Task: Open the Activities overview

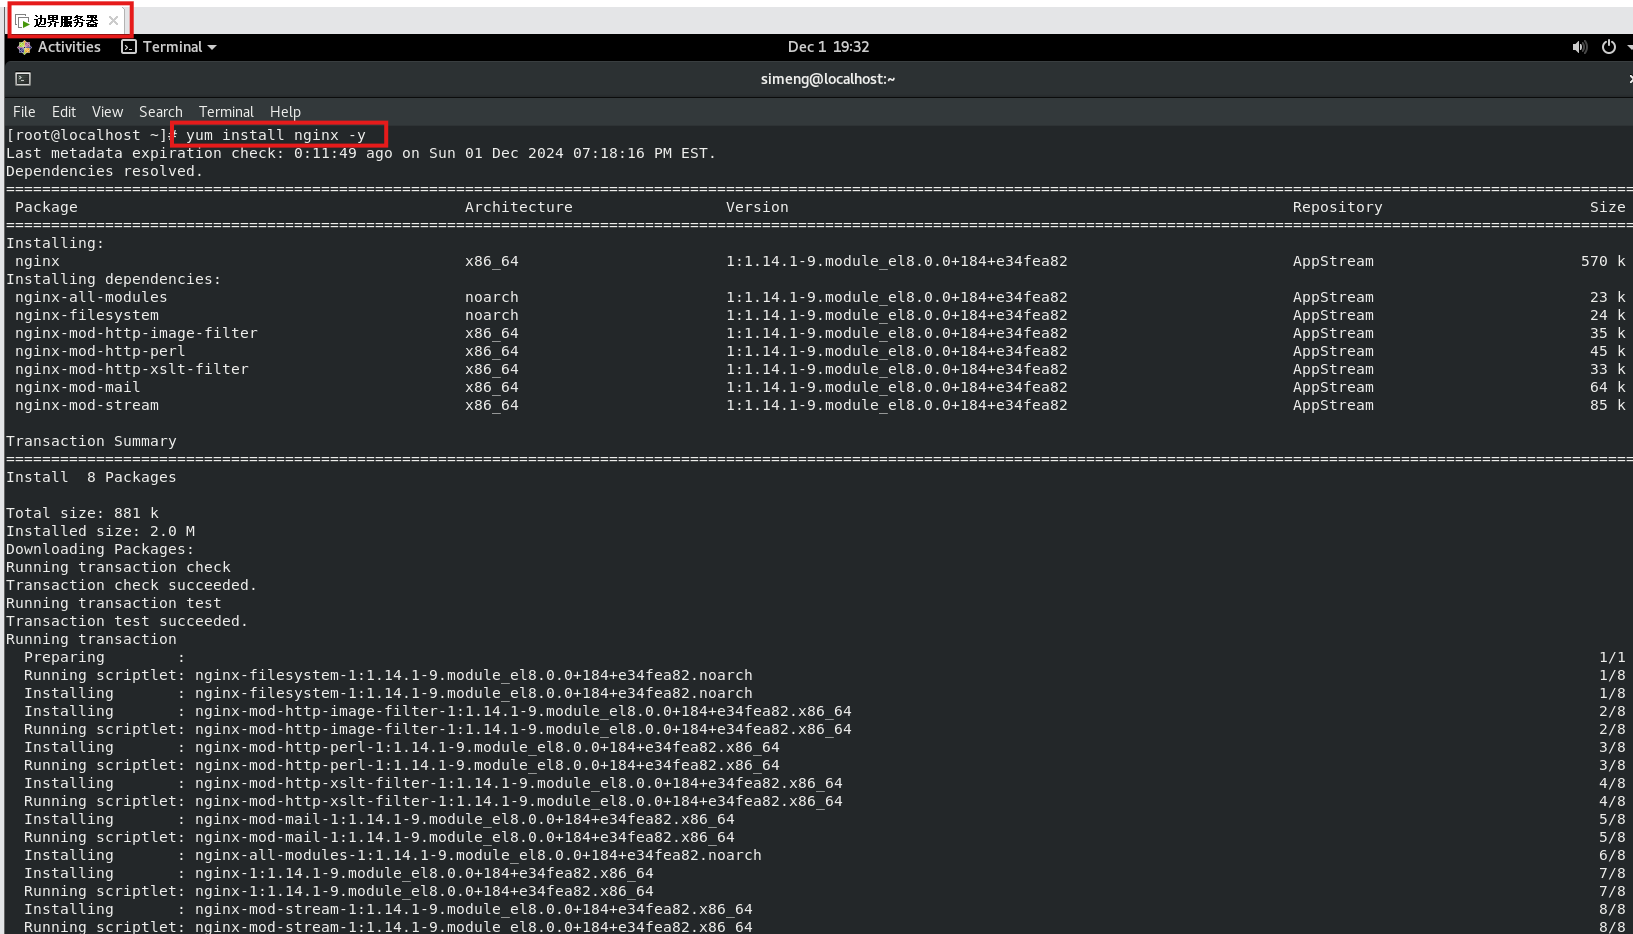Action: (x=69, y=47)
